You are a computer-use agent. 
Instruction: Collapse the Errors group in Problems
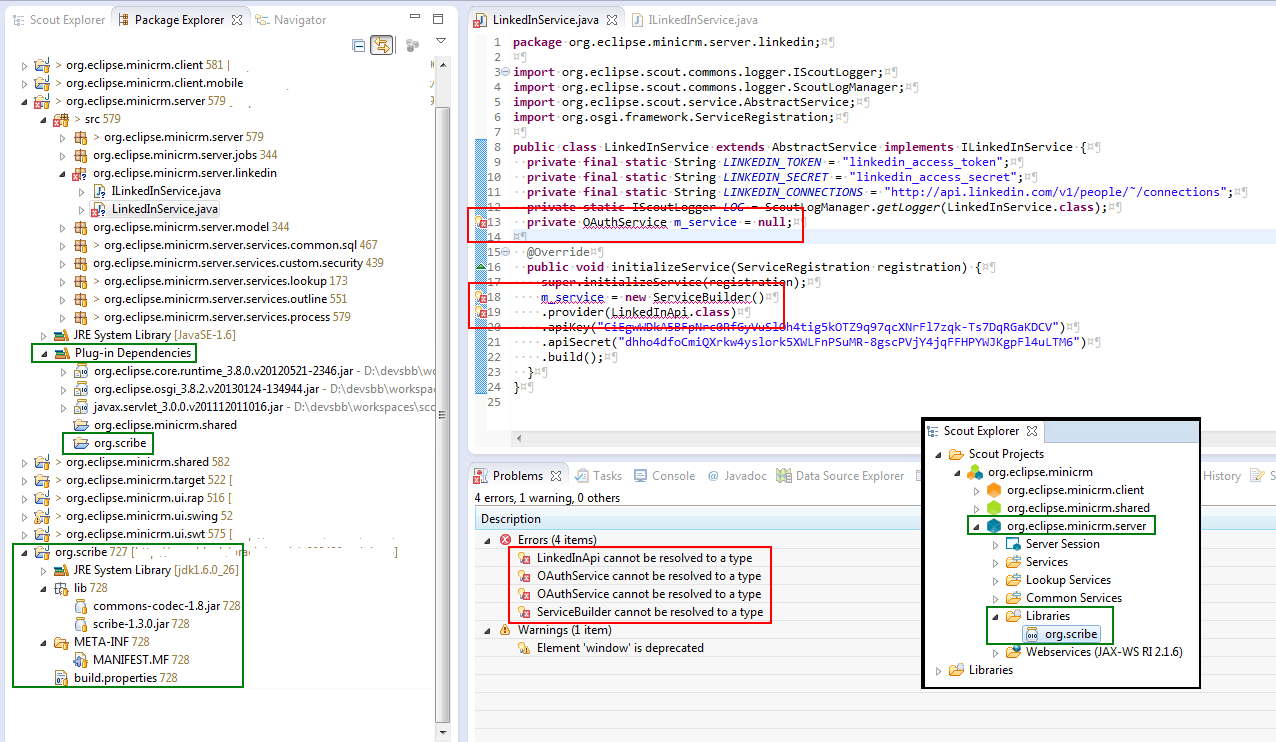coord(487,540)
